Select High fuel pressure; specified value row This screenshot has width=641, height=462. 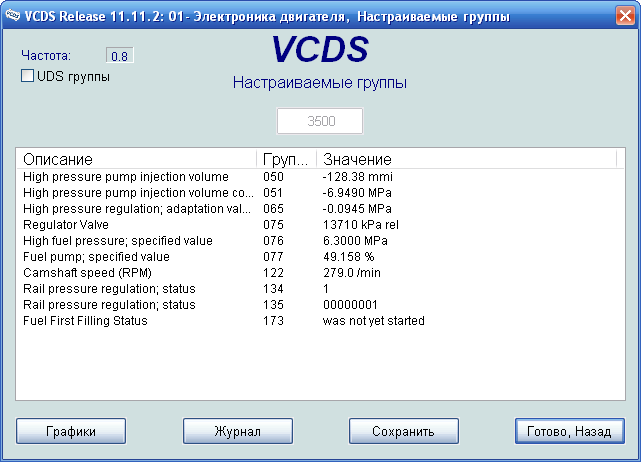click(x=320, y=240)
